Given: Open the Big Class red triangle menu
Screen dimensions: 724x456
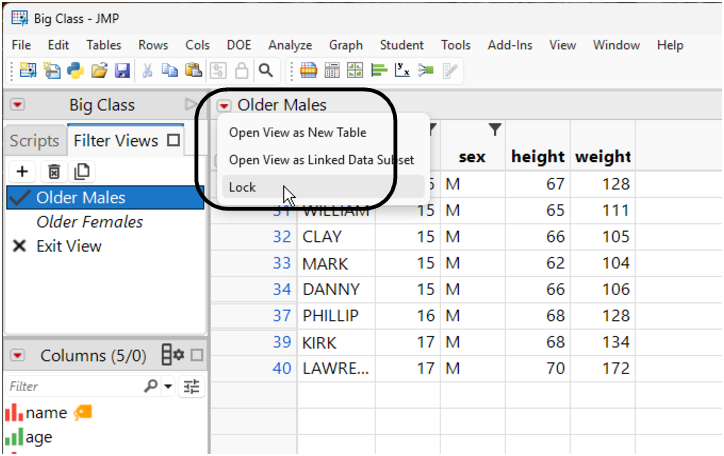Looking at the screenshot, I should pos(18,105).
